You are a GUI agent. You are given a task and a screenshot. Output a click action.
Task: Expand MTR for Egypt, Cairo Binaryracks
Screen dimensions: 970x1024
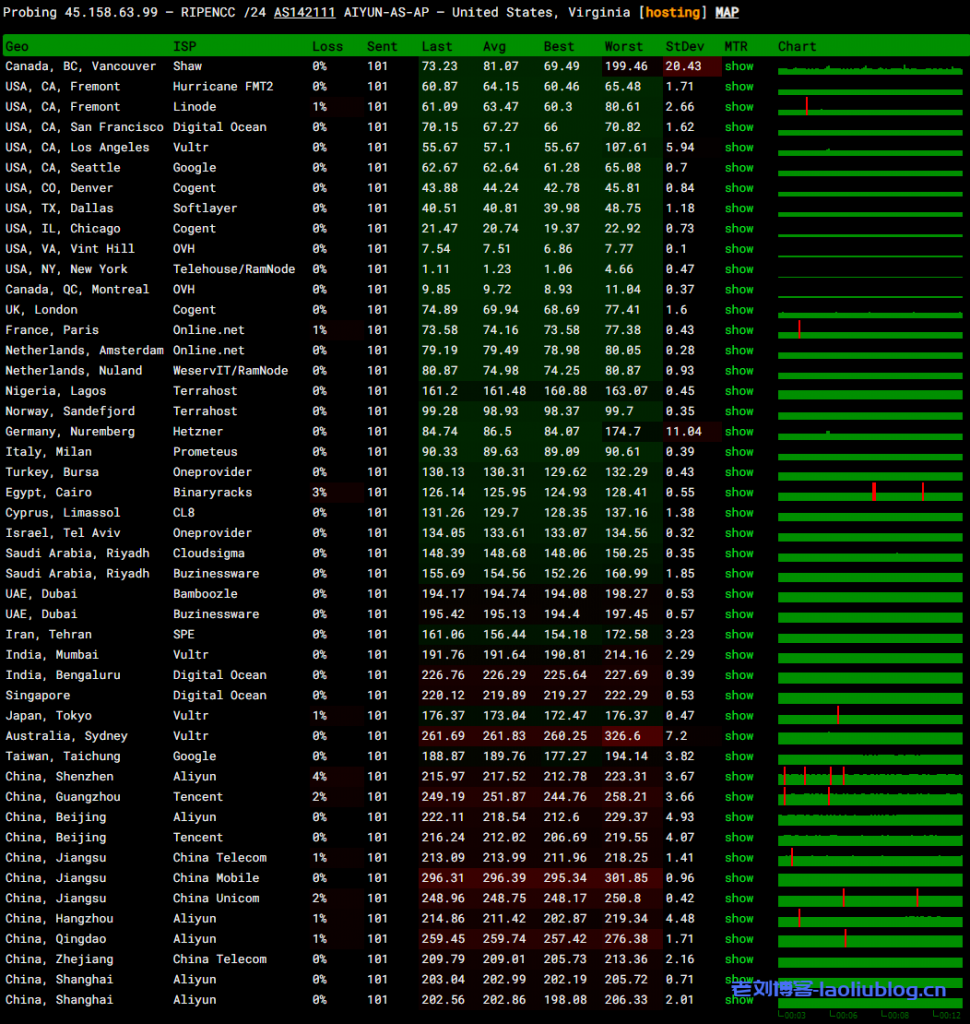(x=739, y=492)
